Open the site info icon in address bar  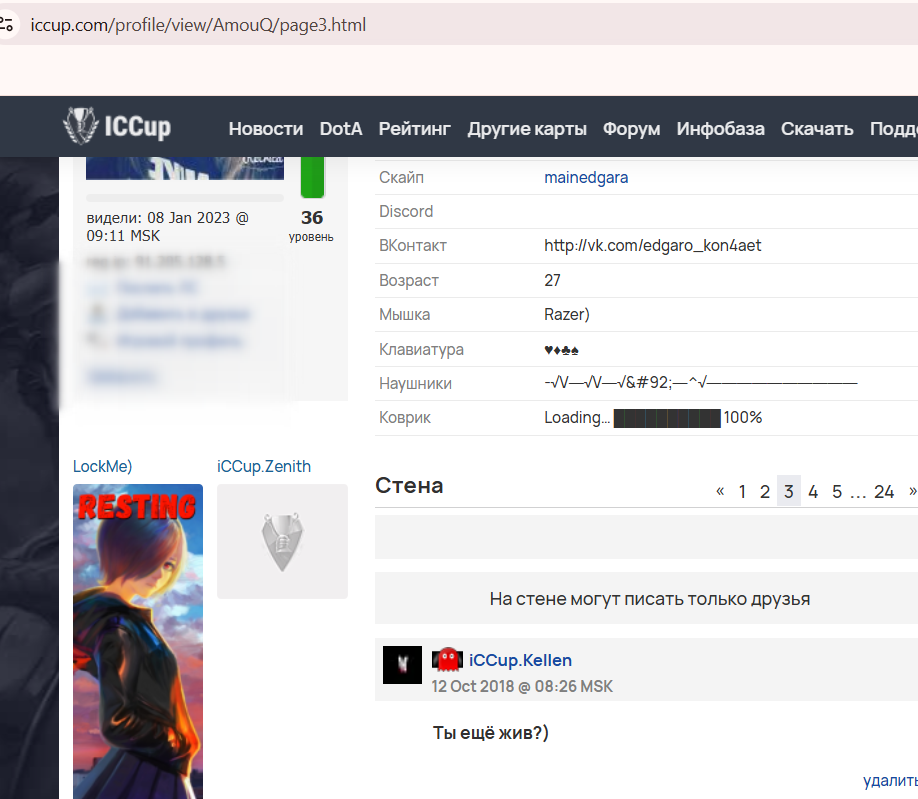point(6,25)
